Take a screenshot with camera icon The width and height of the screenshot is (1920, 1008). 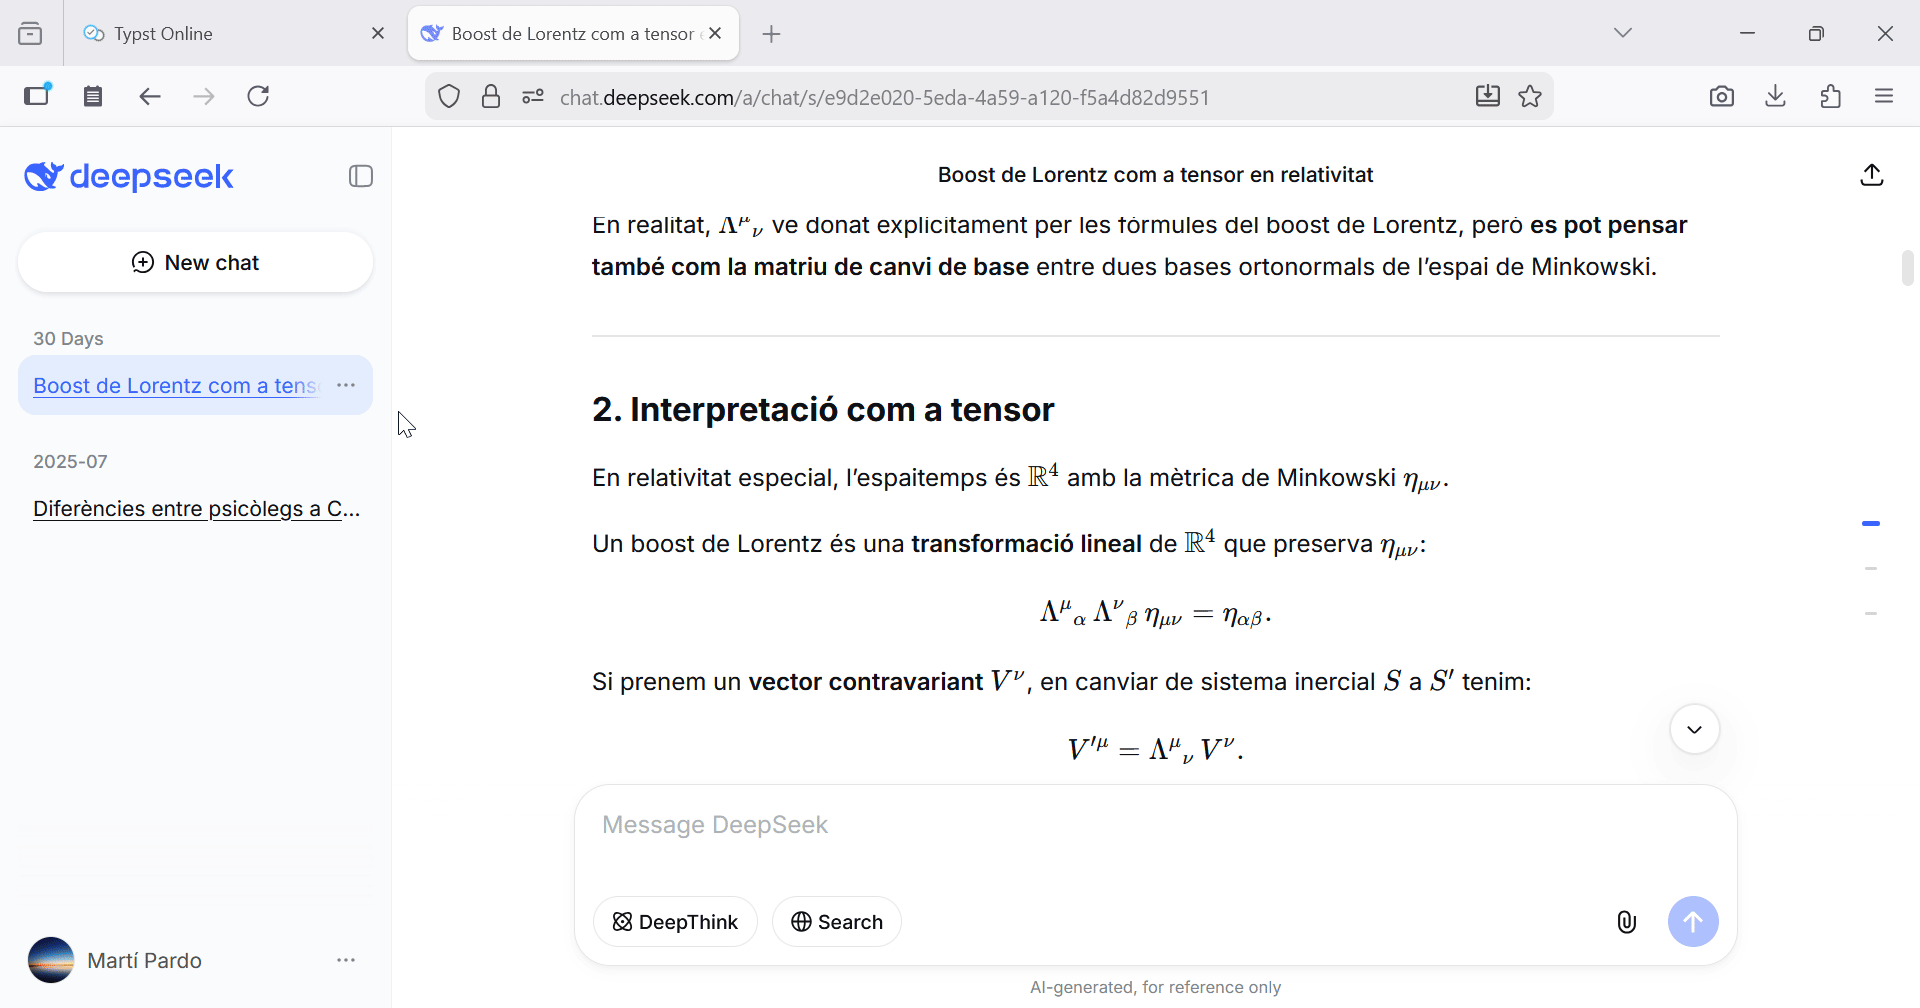pos(1721,96)
